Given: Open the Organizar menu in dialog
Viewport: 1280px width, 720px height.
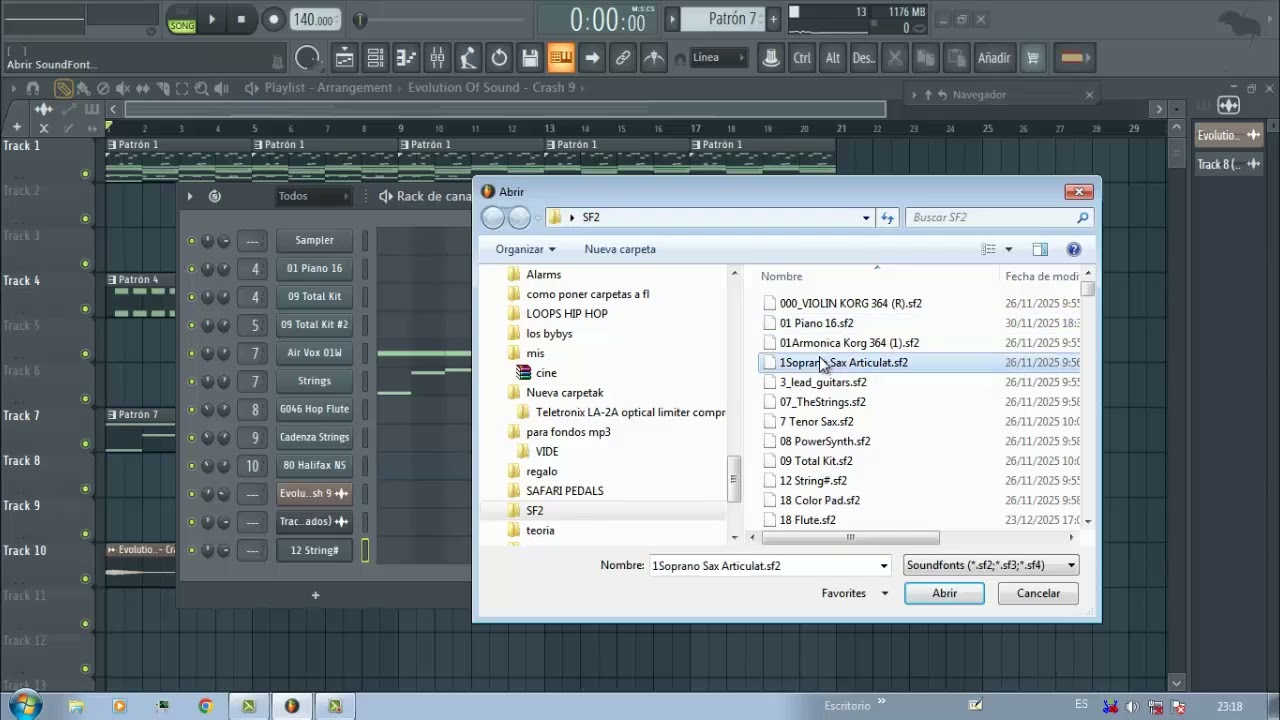Looking at the screenshot, I should coord(525,249).
